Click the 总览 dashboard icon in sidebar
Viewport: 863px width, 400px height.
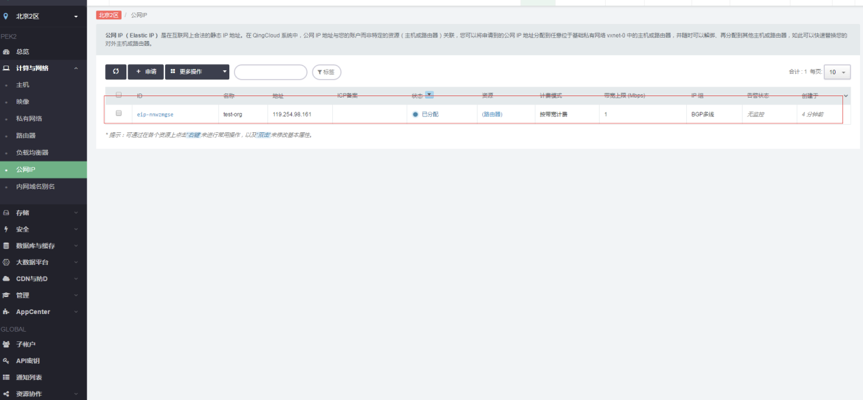point(7,51)
